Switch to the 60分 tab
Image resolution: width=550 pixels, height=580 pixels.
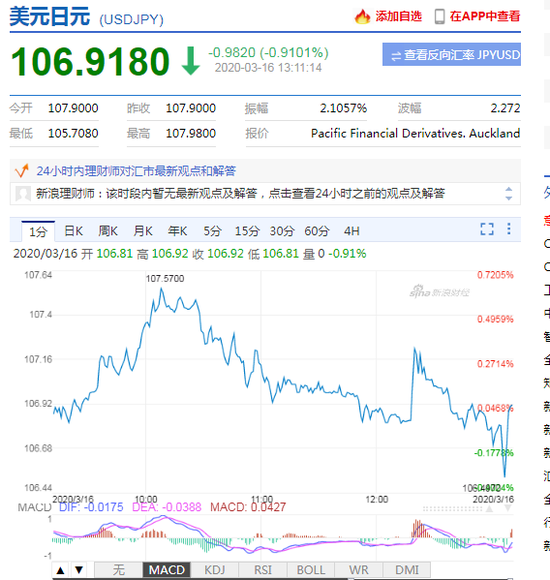[317, 231]
